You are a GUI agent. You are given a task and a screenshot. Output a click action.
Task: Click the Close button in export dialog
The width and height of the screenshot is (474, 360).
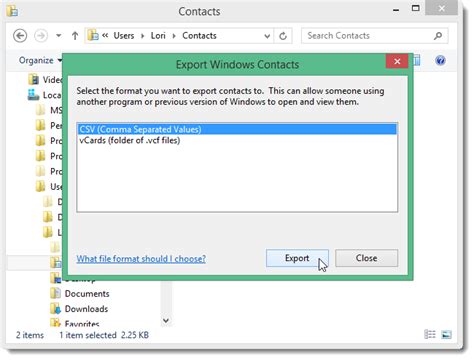(x=366, y=258)
